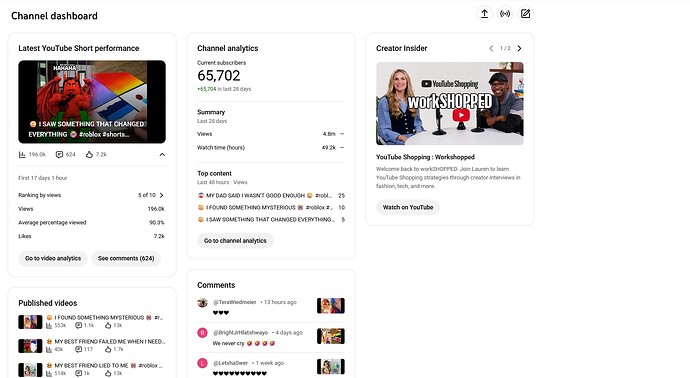Screen dimensions: 690x378
Task: Open @TeraWiedmeier commenter name
Action: [x=235, y=302]
